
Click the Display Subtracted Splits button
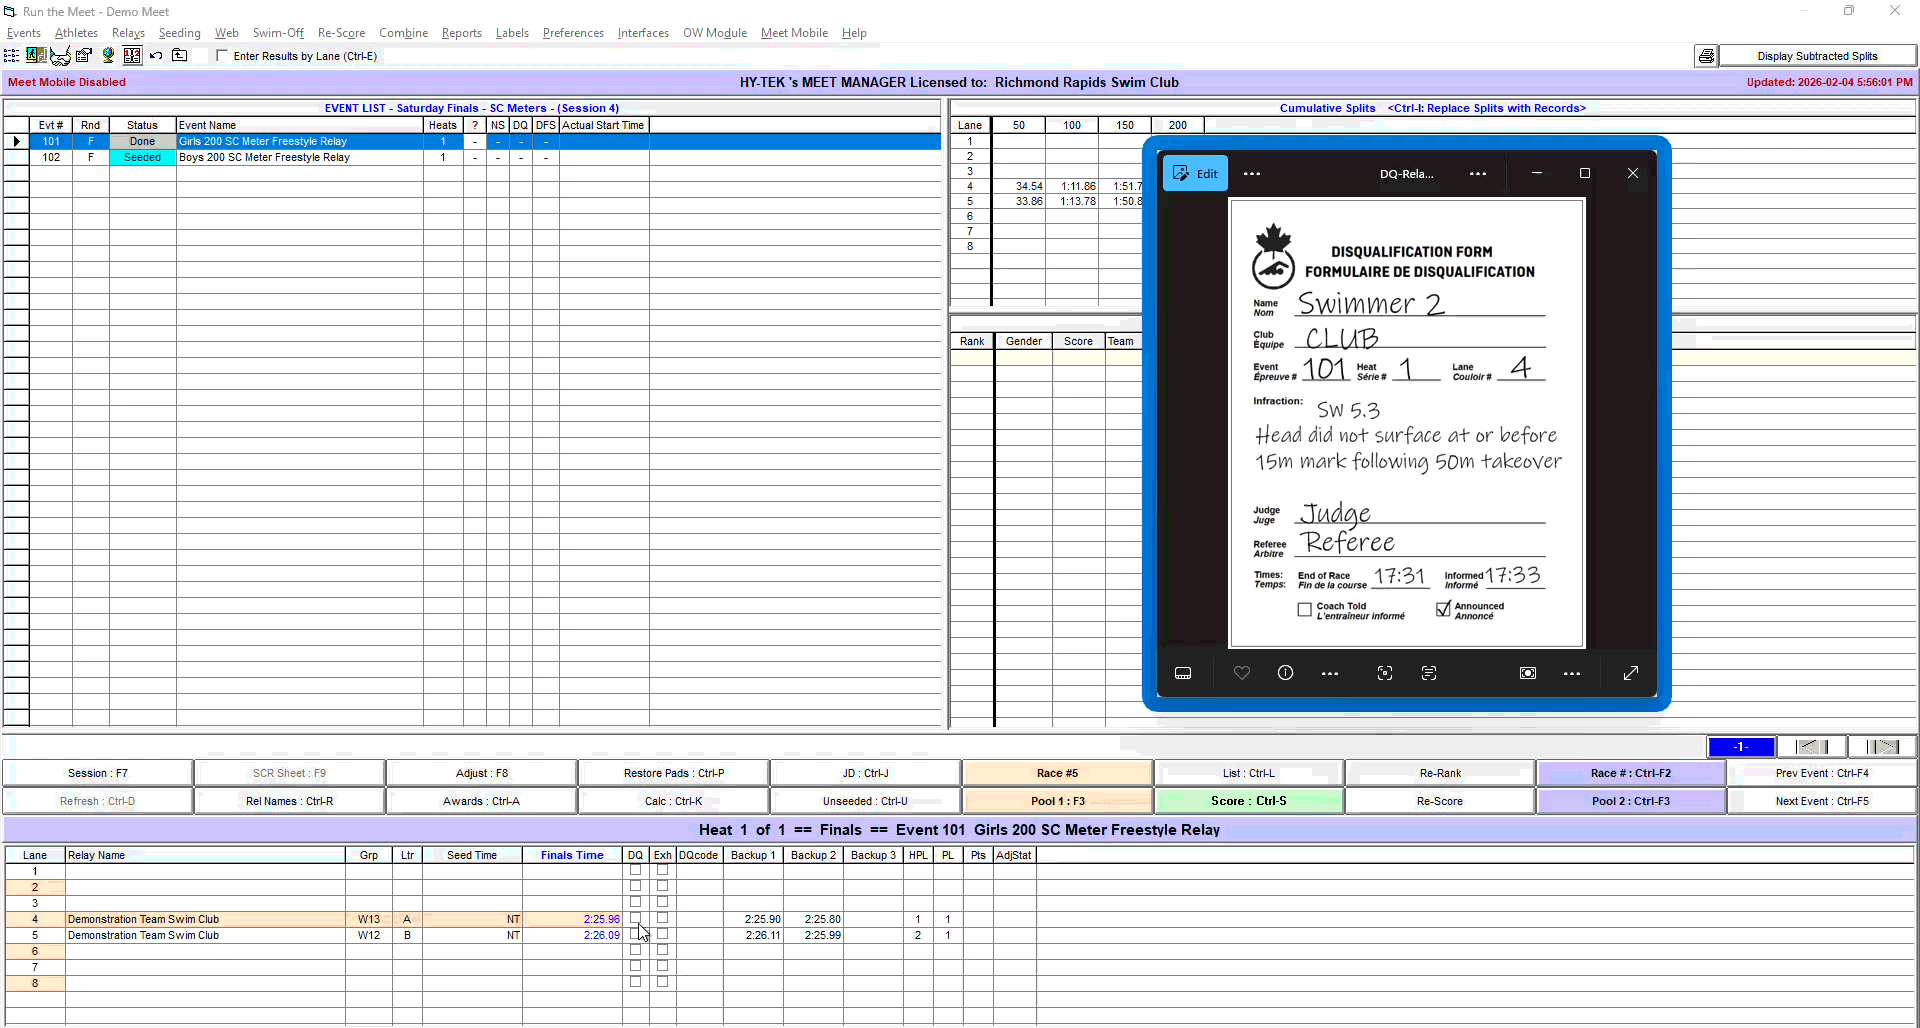pyautogui.click(x=1816, y=56)
